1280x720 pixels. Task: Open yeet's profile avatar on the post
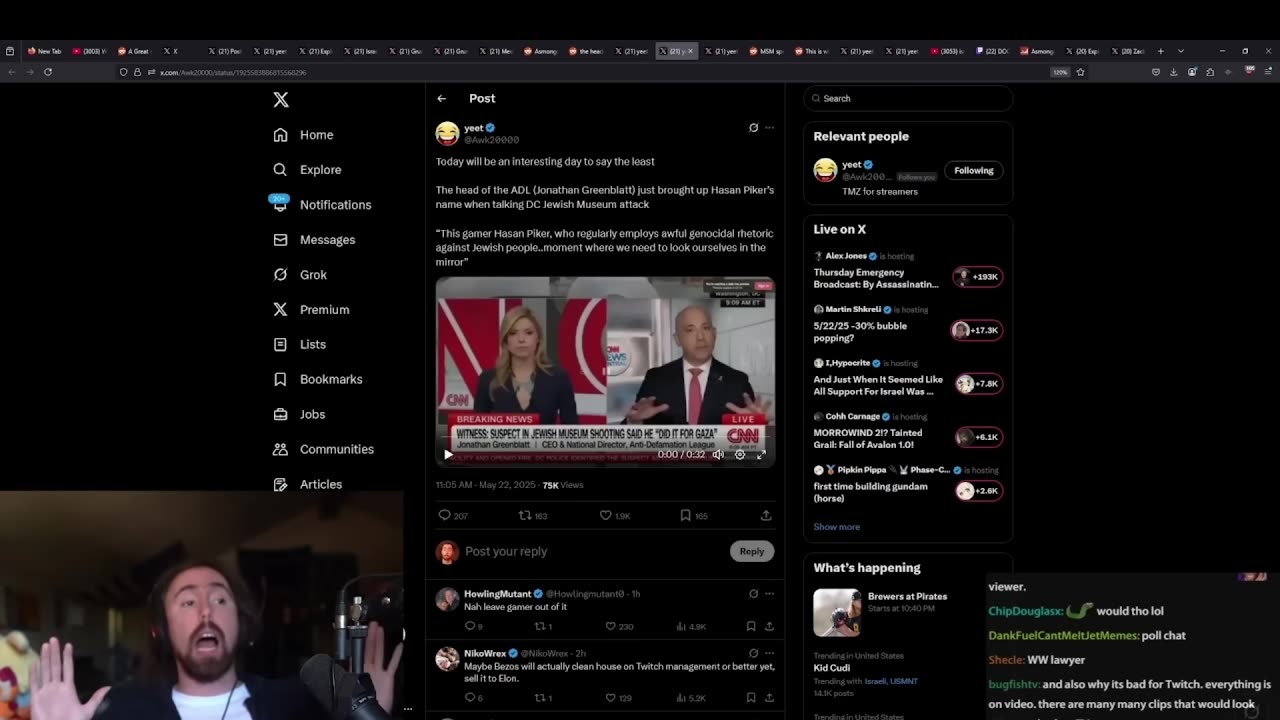point(447,133)
